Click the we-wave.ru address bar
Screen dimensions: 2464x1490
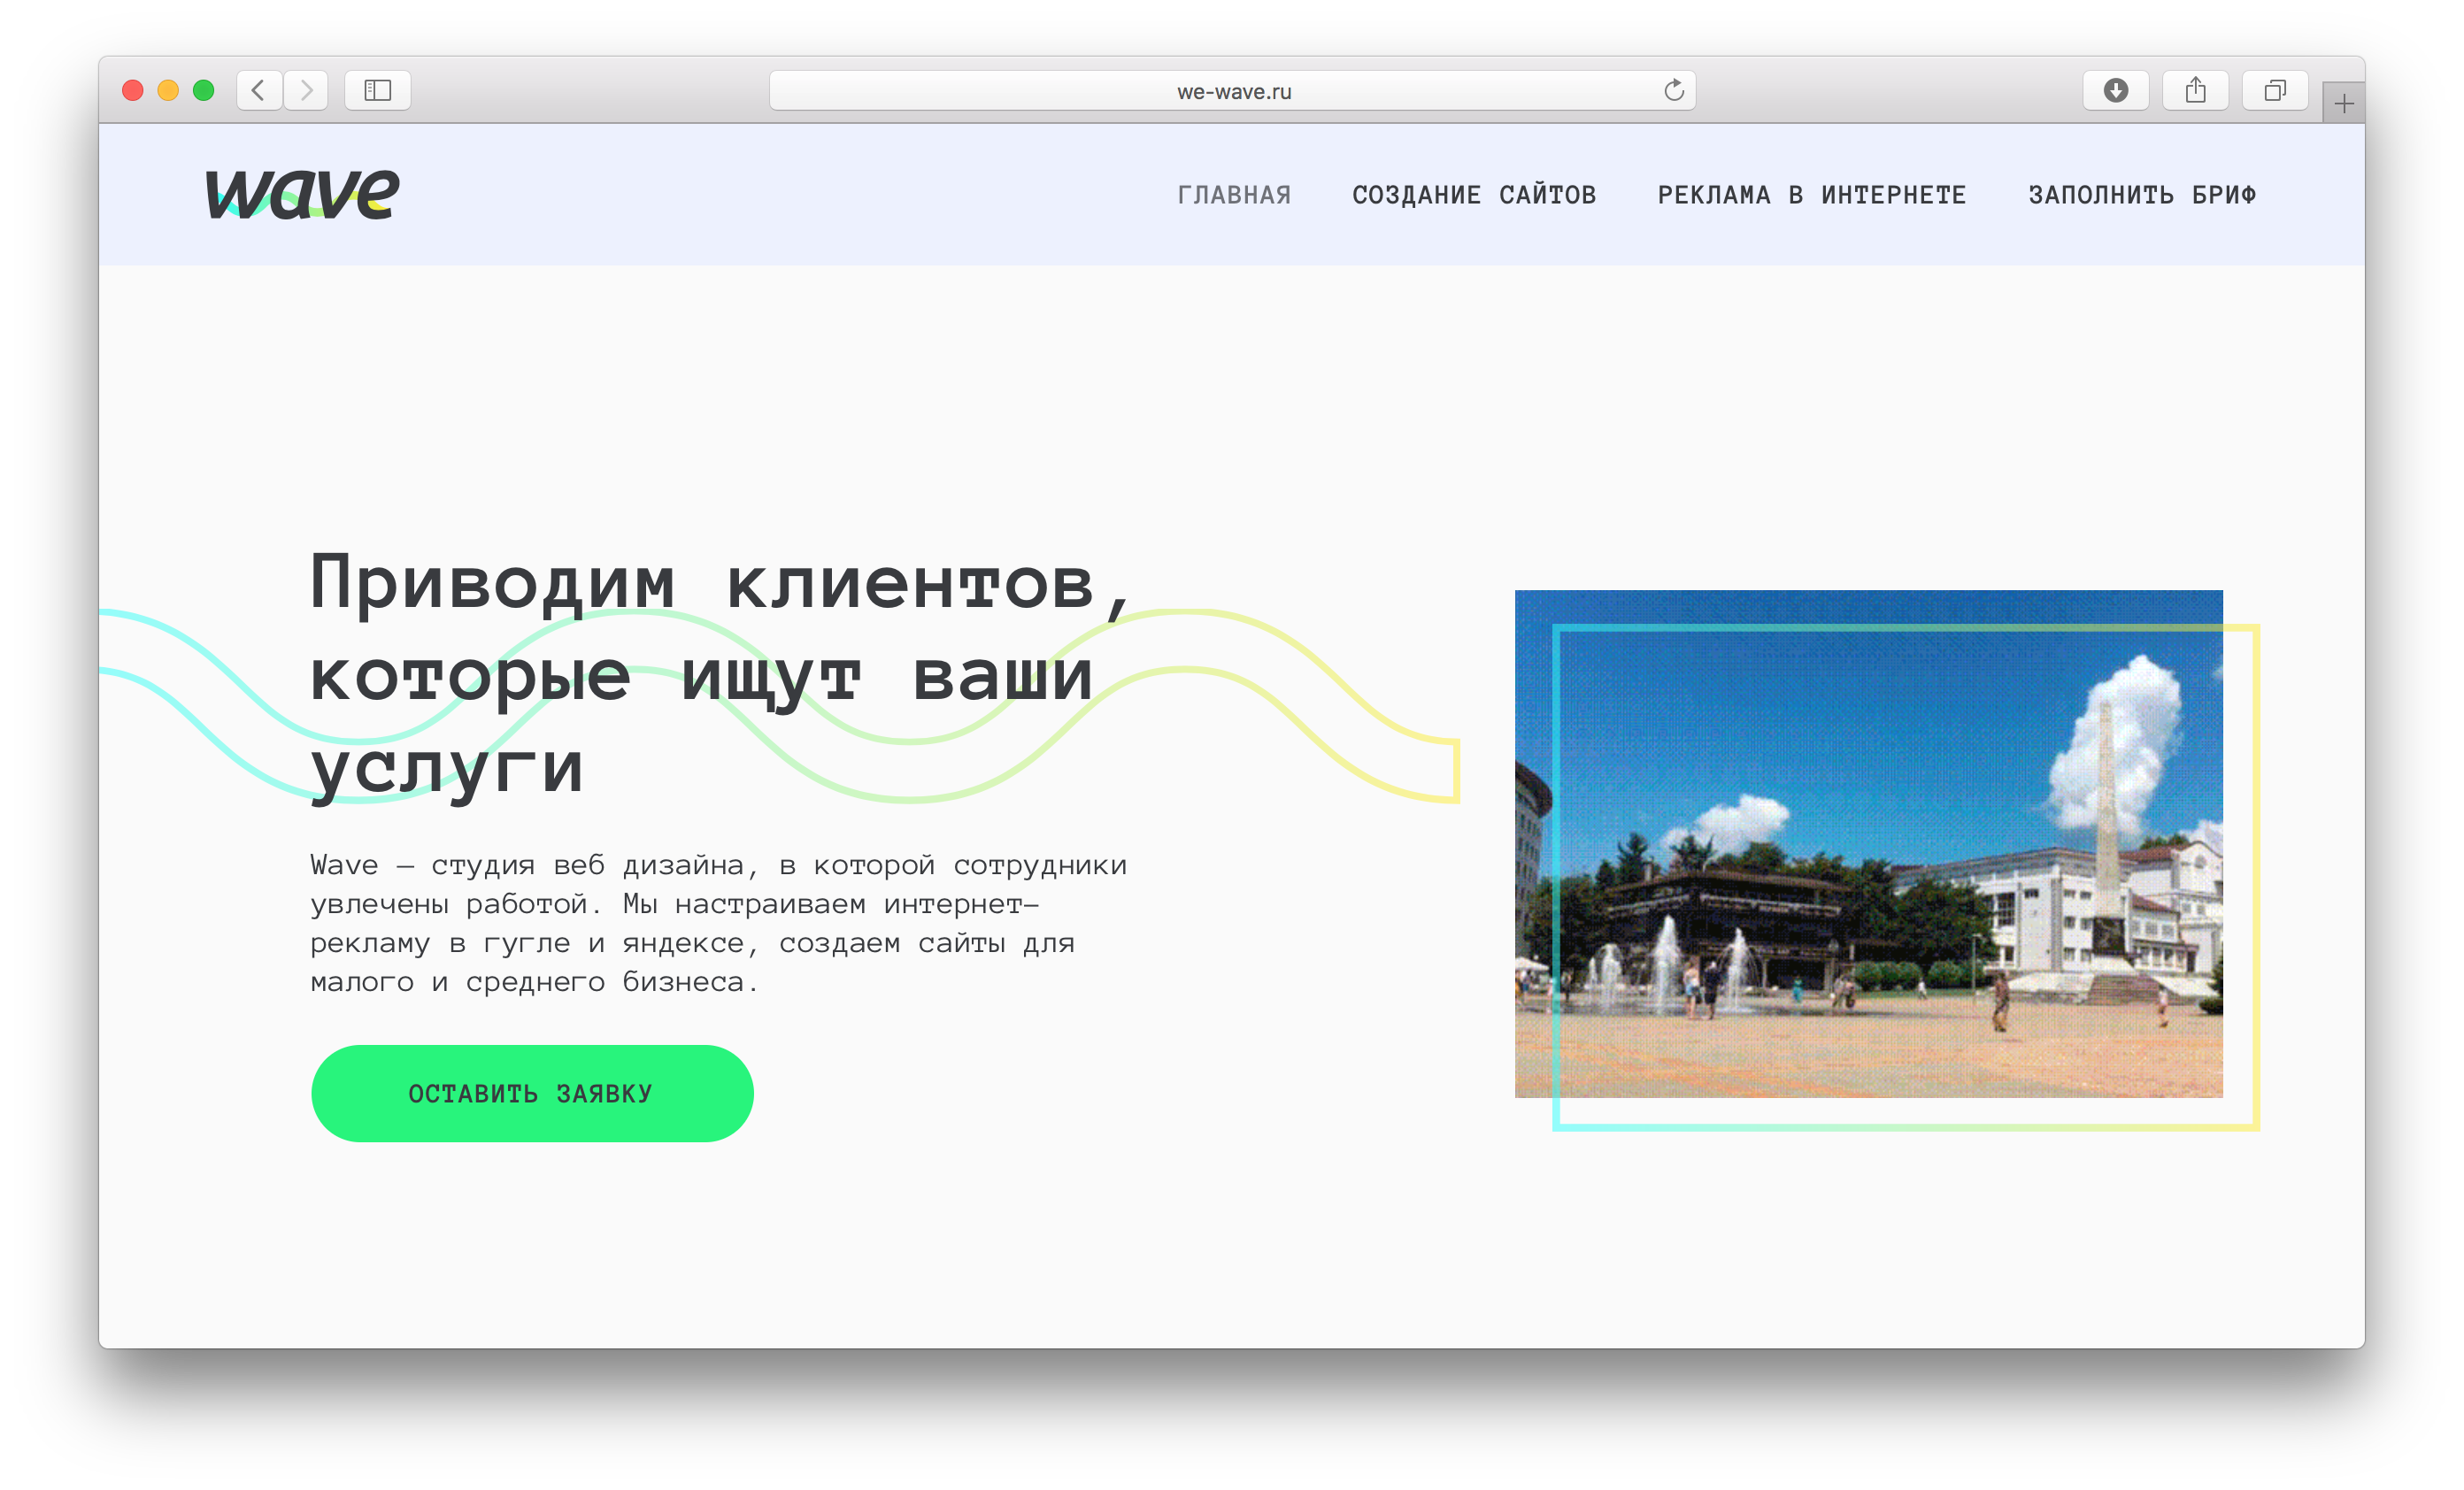tap(1232, 90)
